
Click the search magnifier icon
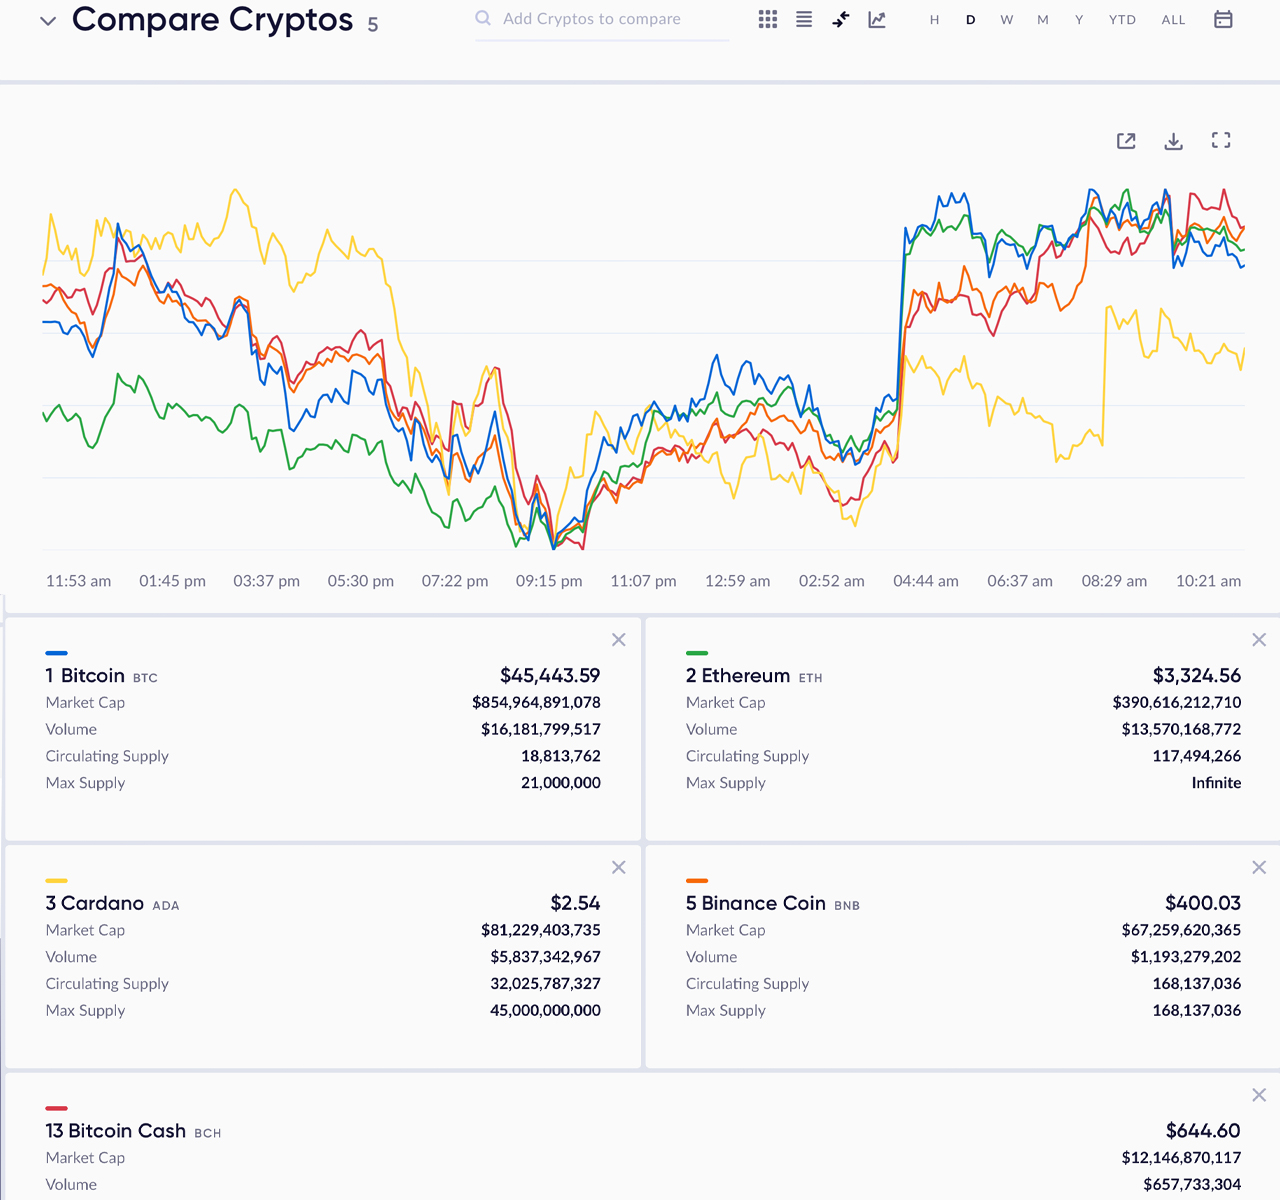point(483,18)
